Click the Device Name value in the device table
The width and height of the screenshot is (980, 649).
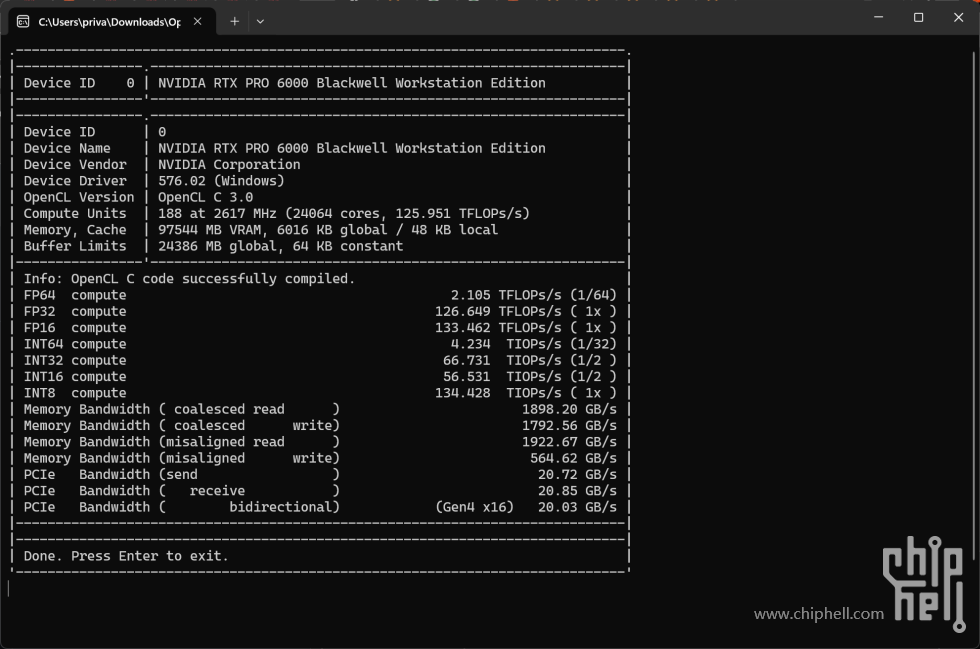(x=351, y=148)
